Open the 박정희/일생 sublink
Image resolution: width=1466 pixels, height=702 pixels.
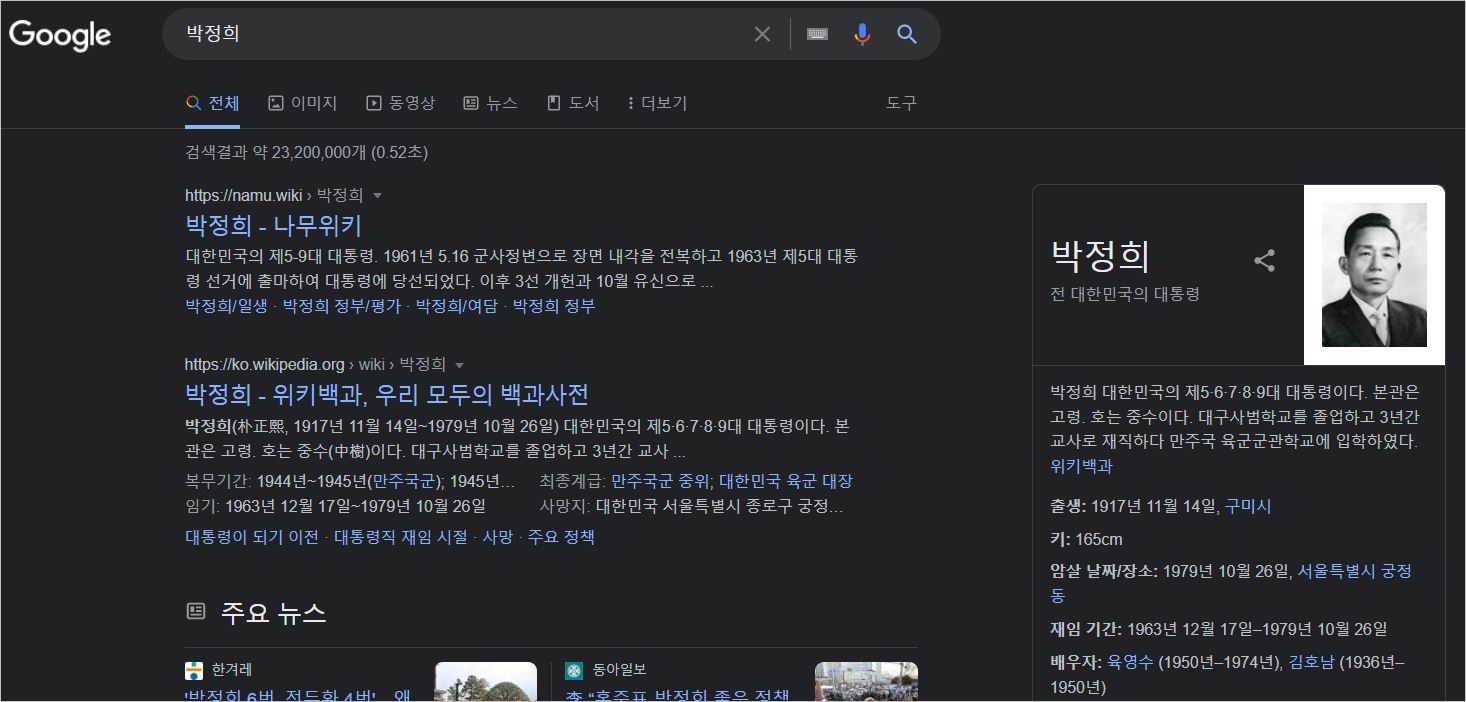[226, 306]
